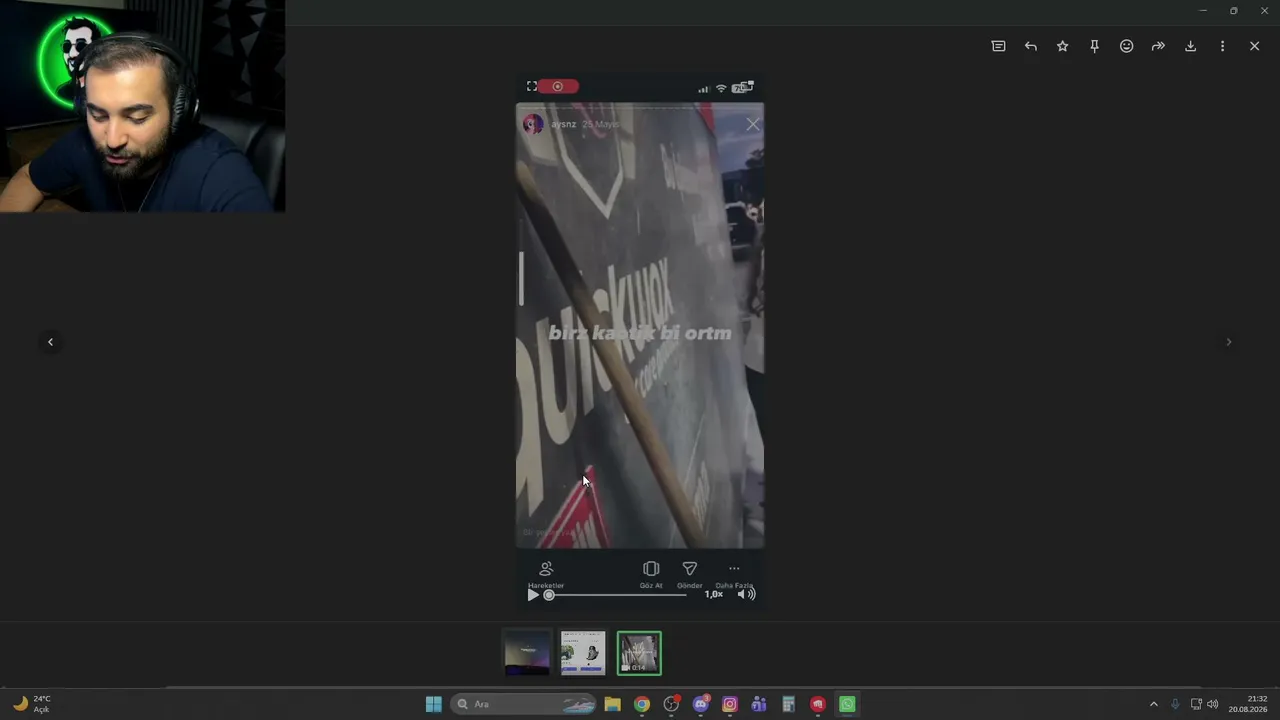Download the video using the download icon
The height and width of the screenshot is (720, 1280).
click(1190, 46)
